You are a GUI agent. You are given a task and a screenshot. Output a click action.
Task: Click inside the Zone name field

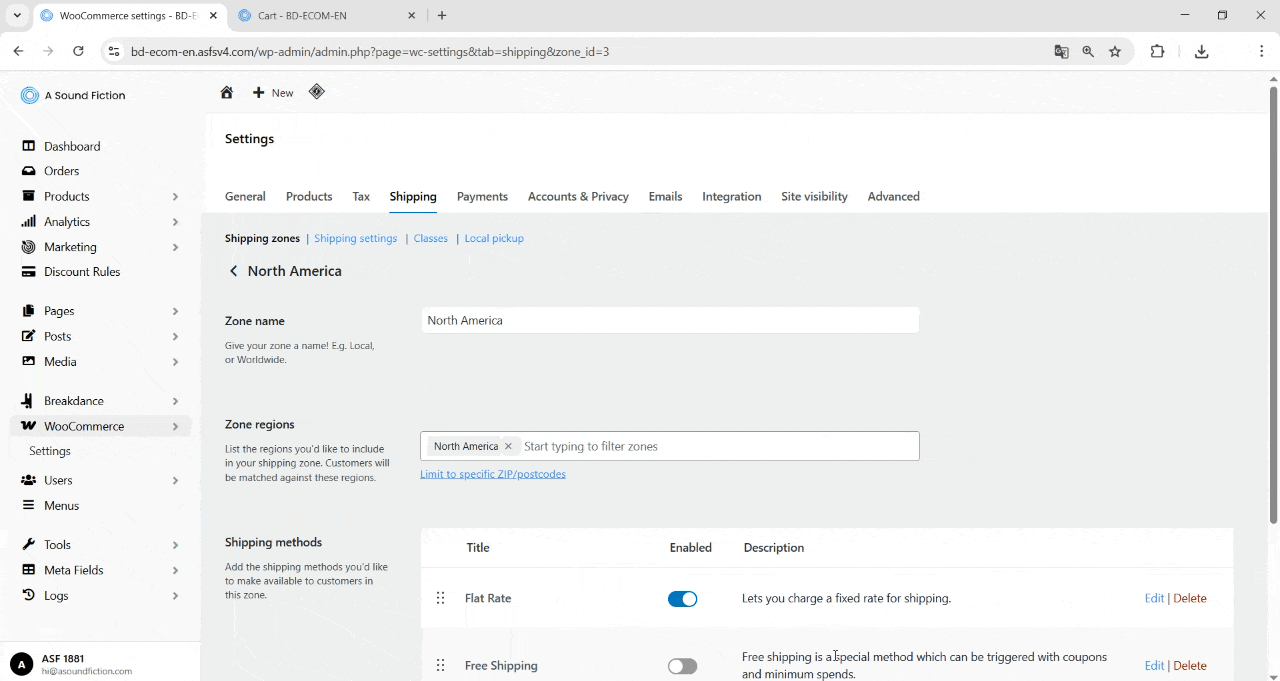point(669,320)
